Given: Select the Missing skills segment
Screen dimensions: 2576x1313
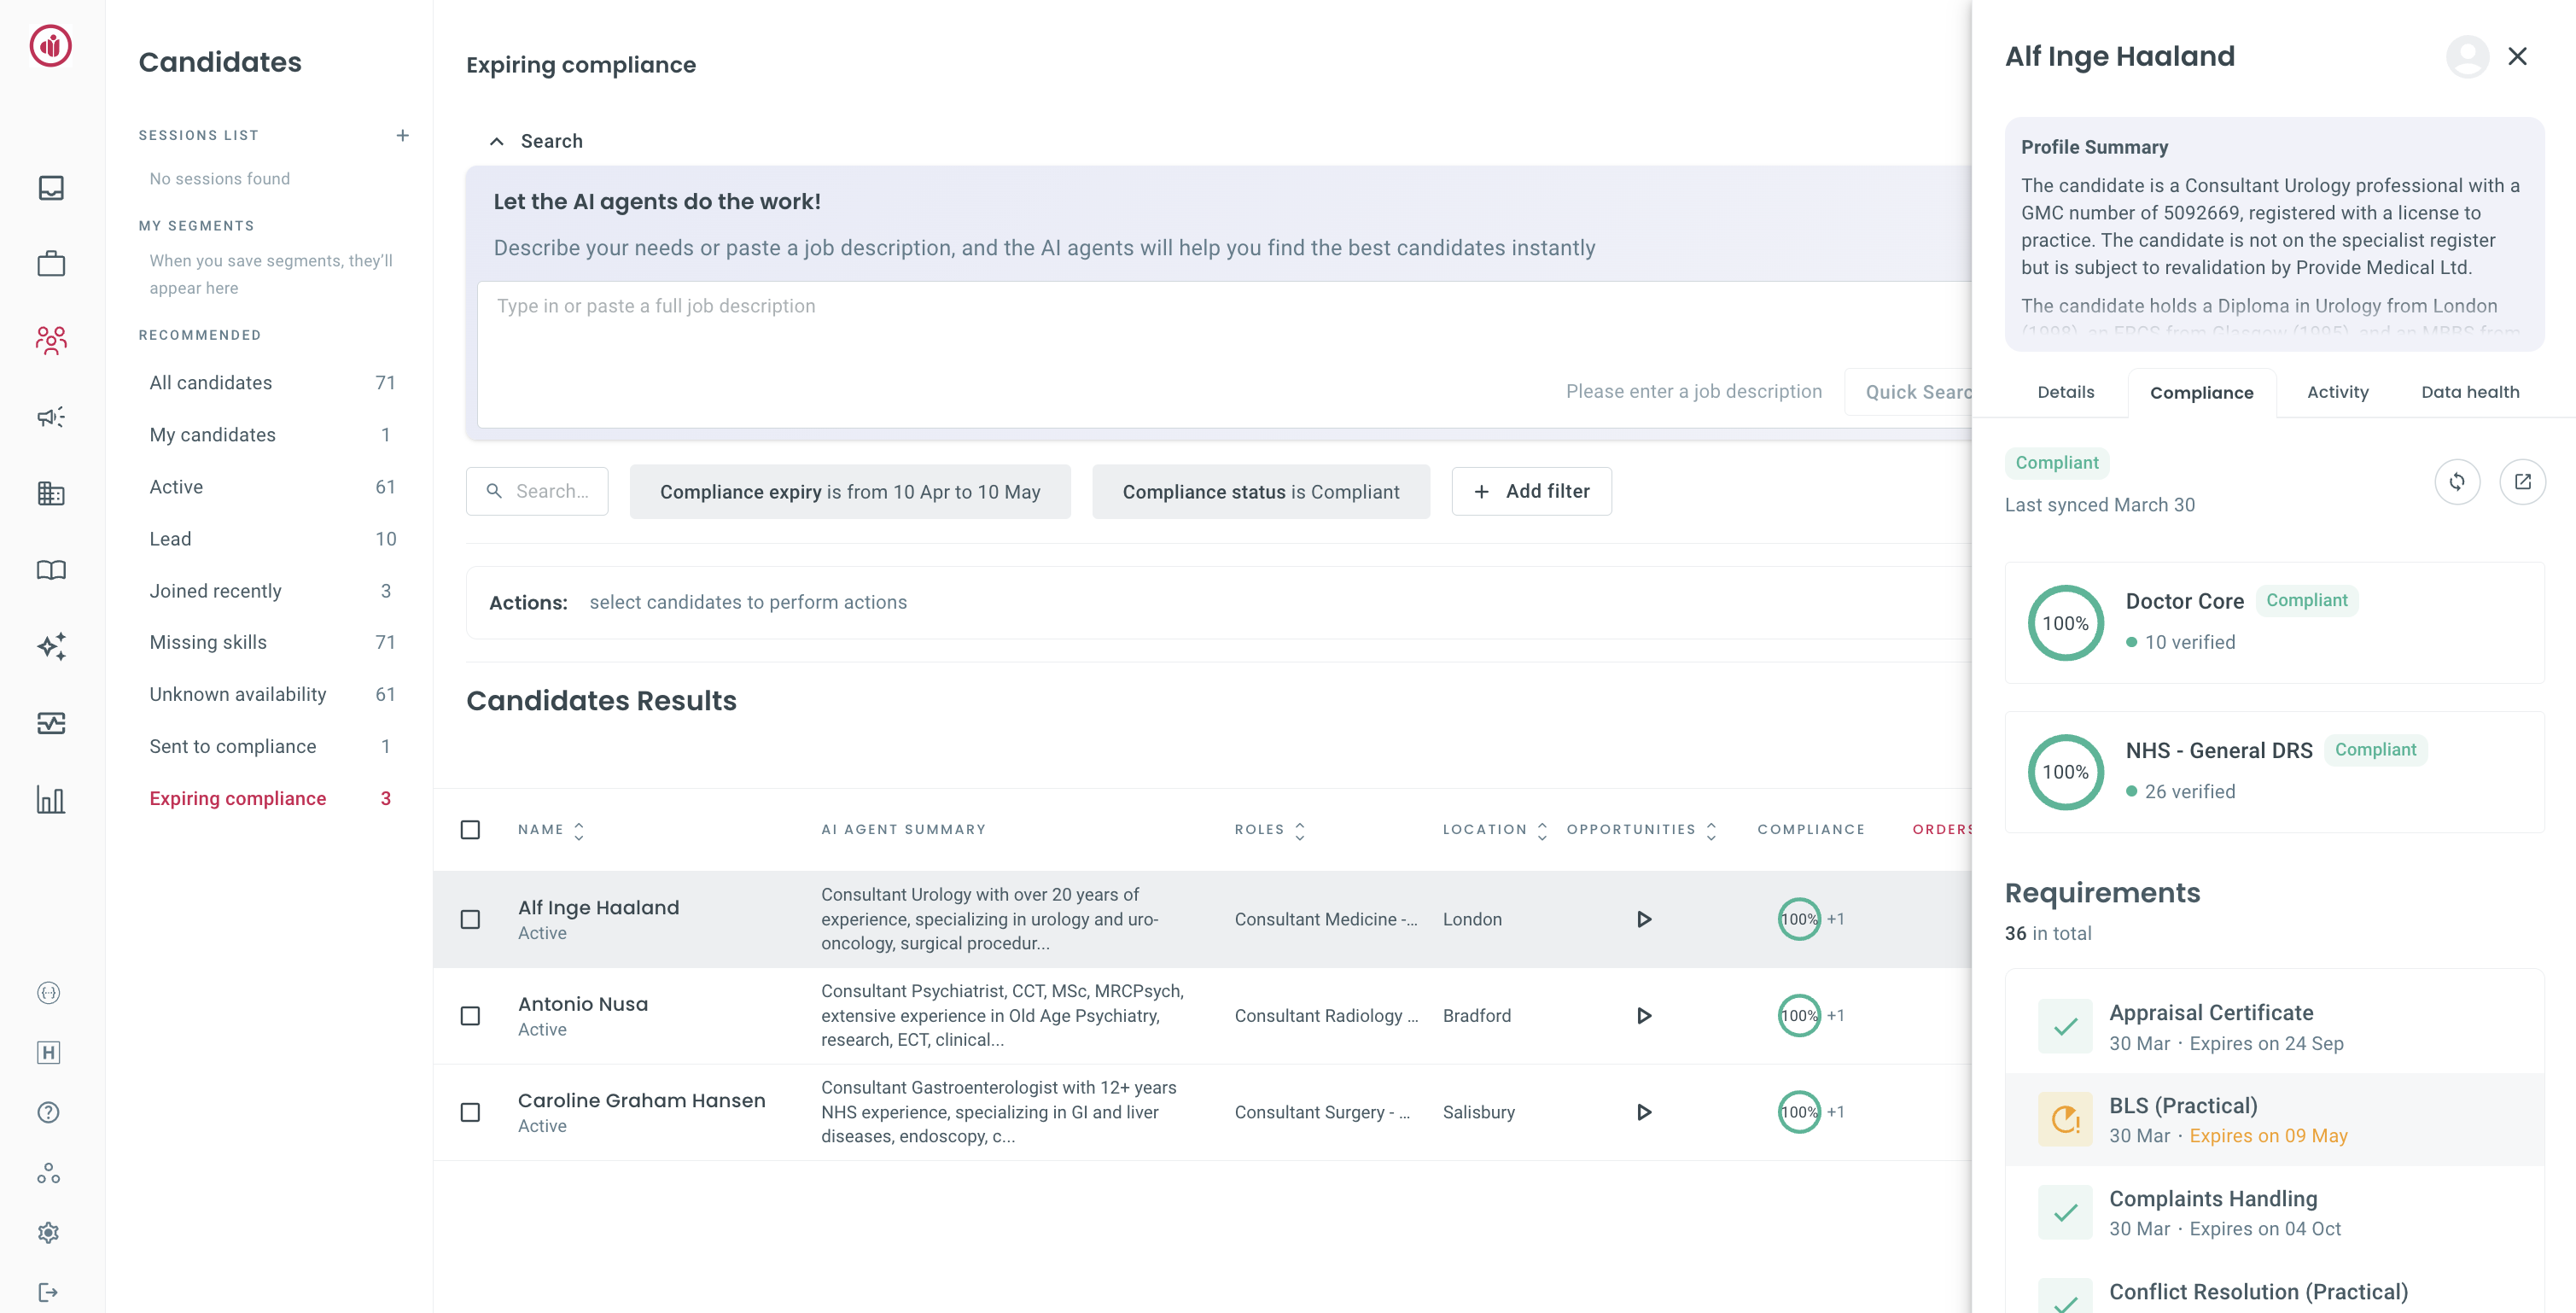Looking at the screenshot, I should click(x=272, y=642).
